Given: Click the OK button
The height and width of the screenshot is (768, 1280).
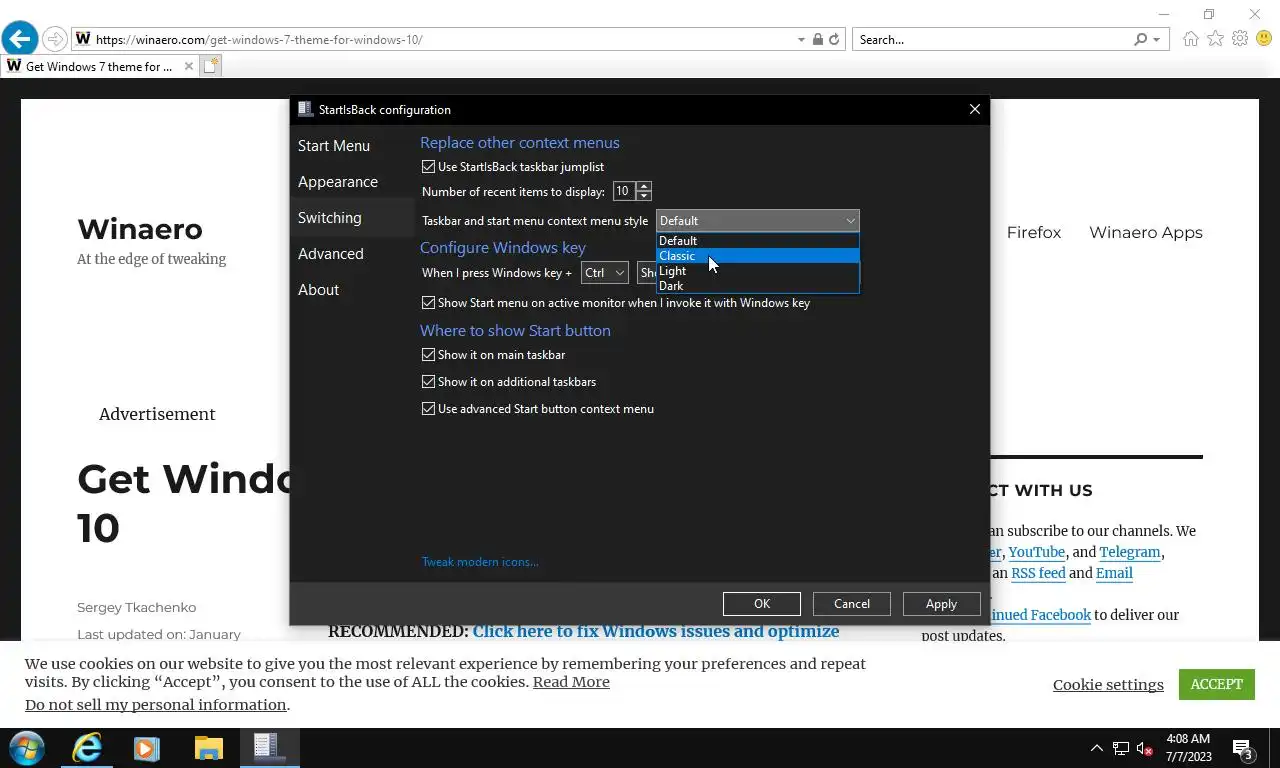Looking at the screenshot, I should tap(762, 604).
